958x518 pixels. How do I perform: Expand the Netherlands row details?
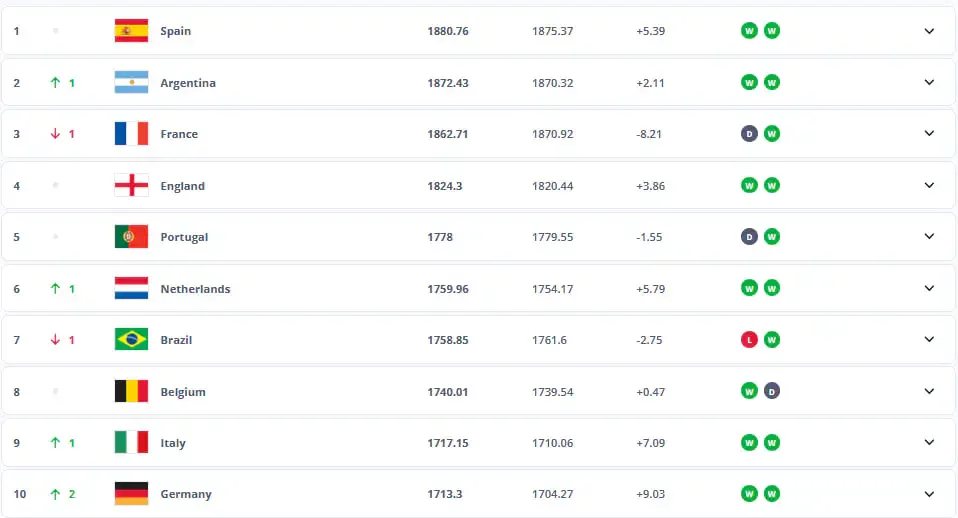pyautogui.click(x=929, y=289)
